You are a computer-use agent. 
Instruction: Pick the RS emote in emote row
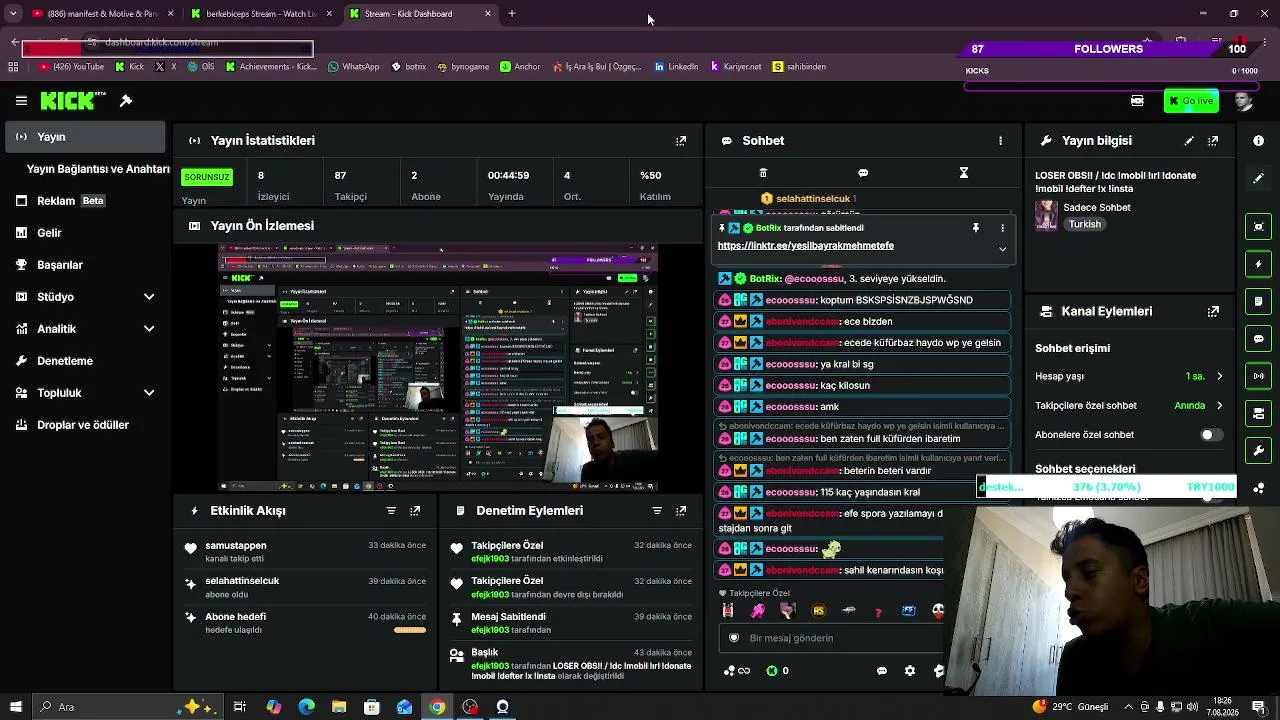pos(818,611)
